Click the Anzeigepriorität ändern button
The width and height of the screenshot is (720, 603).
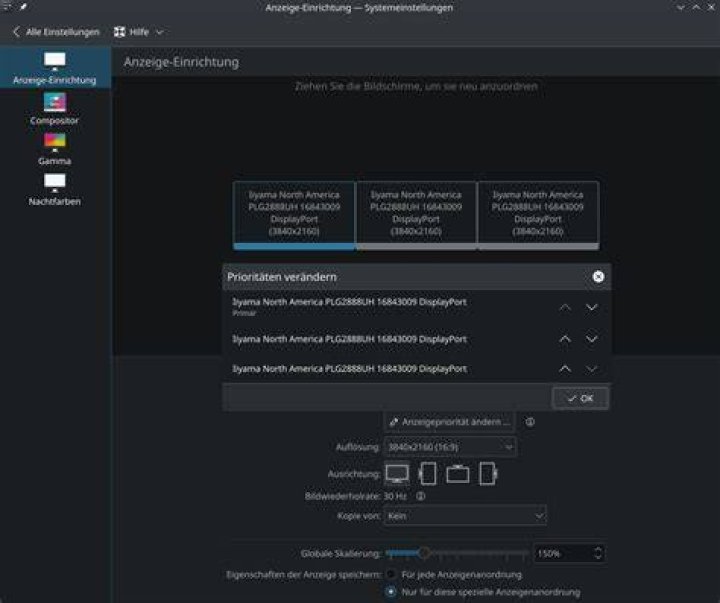point(449,422)
